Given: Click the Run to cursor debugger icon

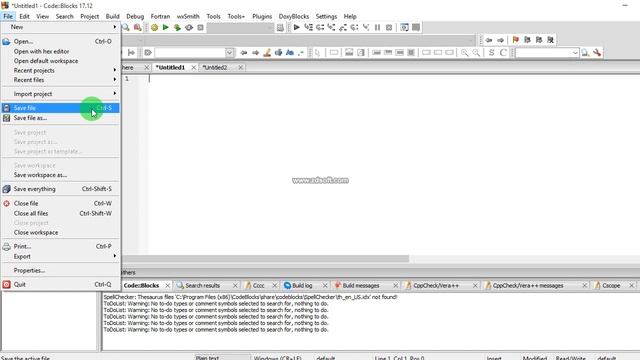Looking at the screenshot, I should pos(308,27).
